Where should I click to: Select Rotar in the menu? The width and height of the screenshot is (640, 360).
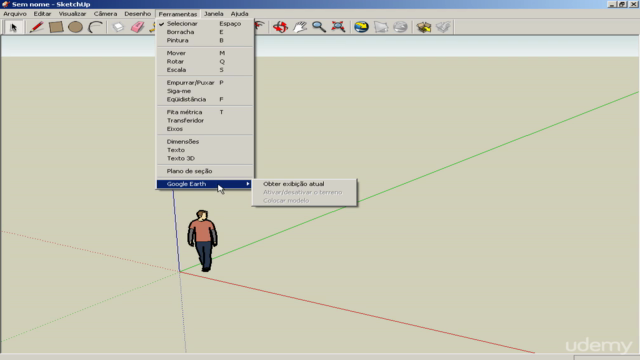(x=205, y=61)
